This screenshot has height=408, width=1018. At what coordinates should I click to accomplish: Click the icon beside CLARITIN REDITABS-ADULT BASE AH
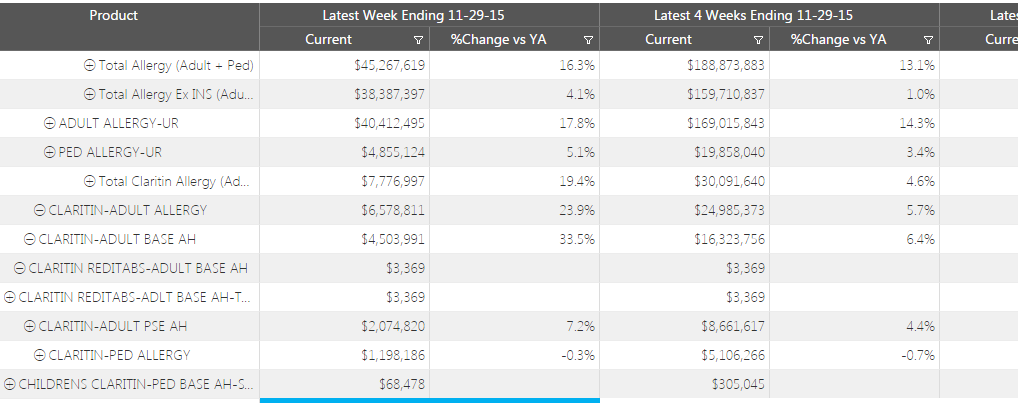click(x=20, y=269)
